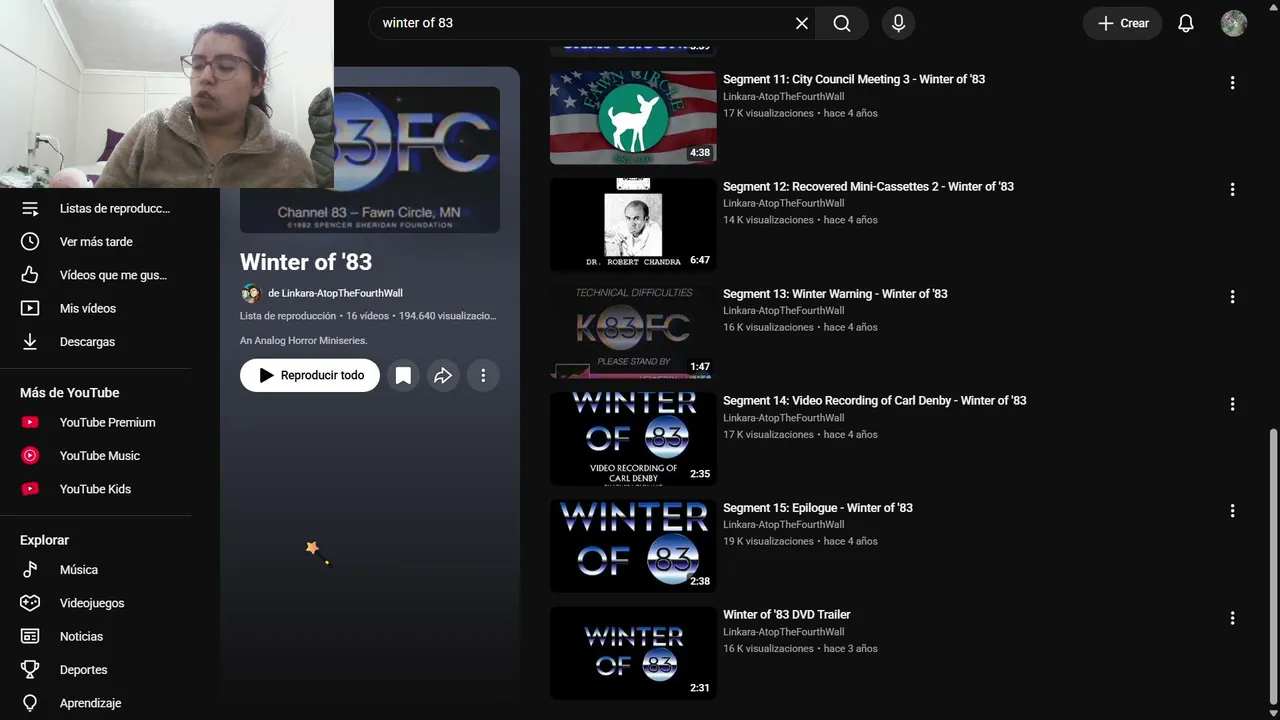Open the Winter of '83 DVD Trailer thumbnail
The height and width of the screenshot is (720, 1280).
[633, 653]
